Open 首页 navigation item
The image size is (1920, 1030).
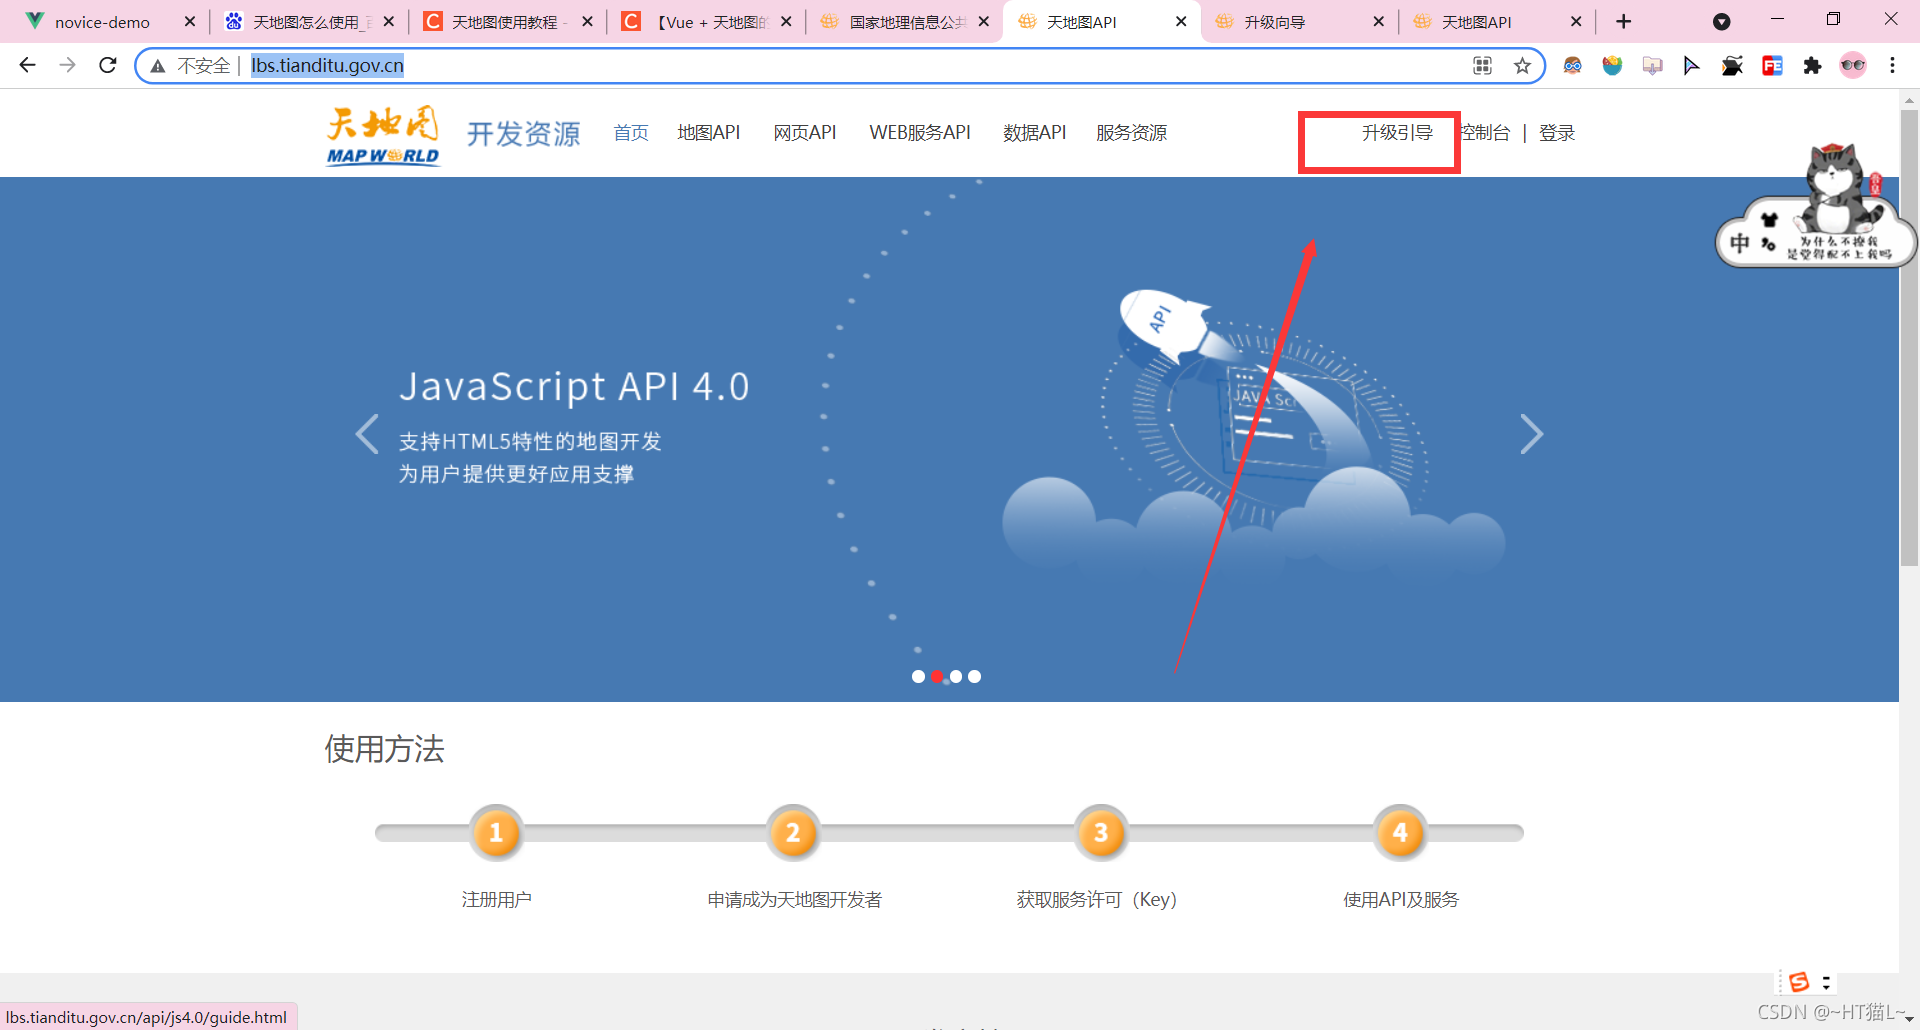(x=631, y=133)
